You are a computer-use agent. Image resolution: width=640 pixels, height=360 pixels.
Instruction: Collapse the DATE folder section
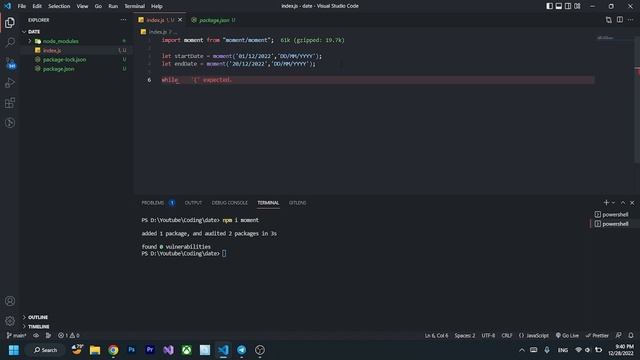coord(76,31)
